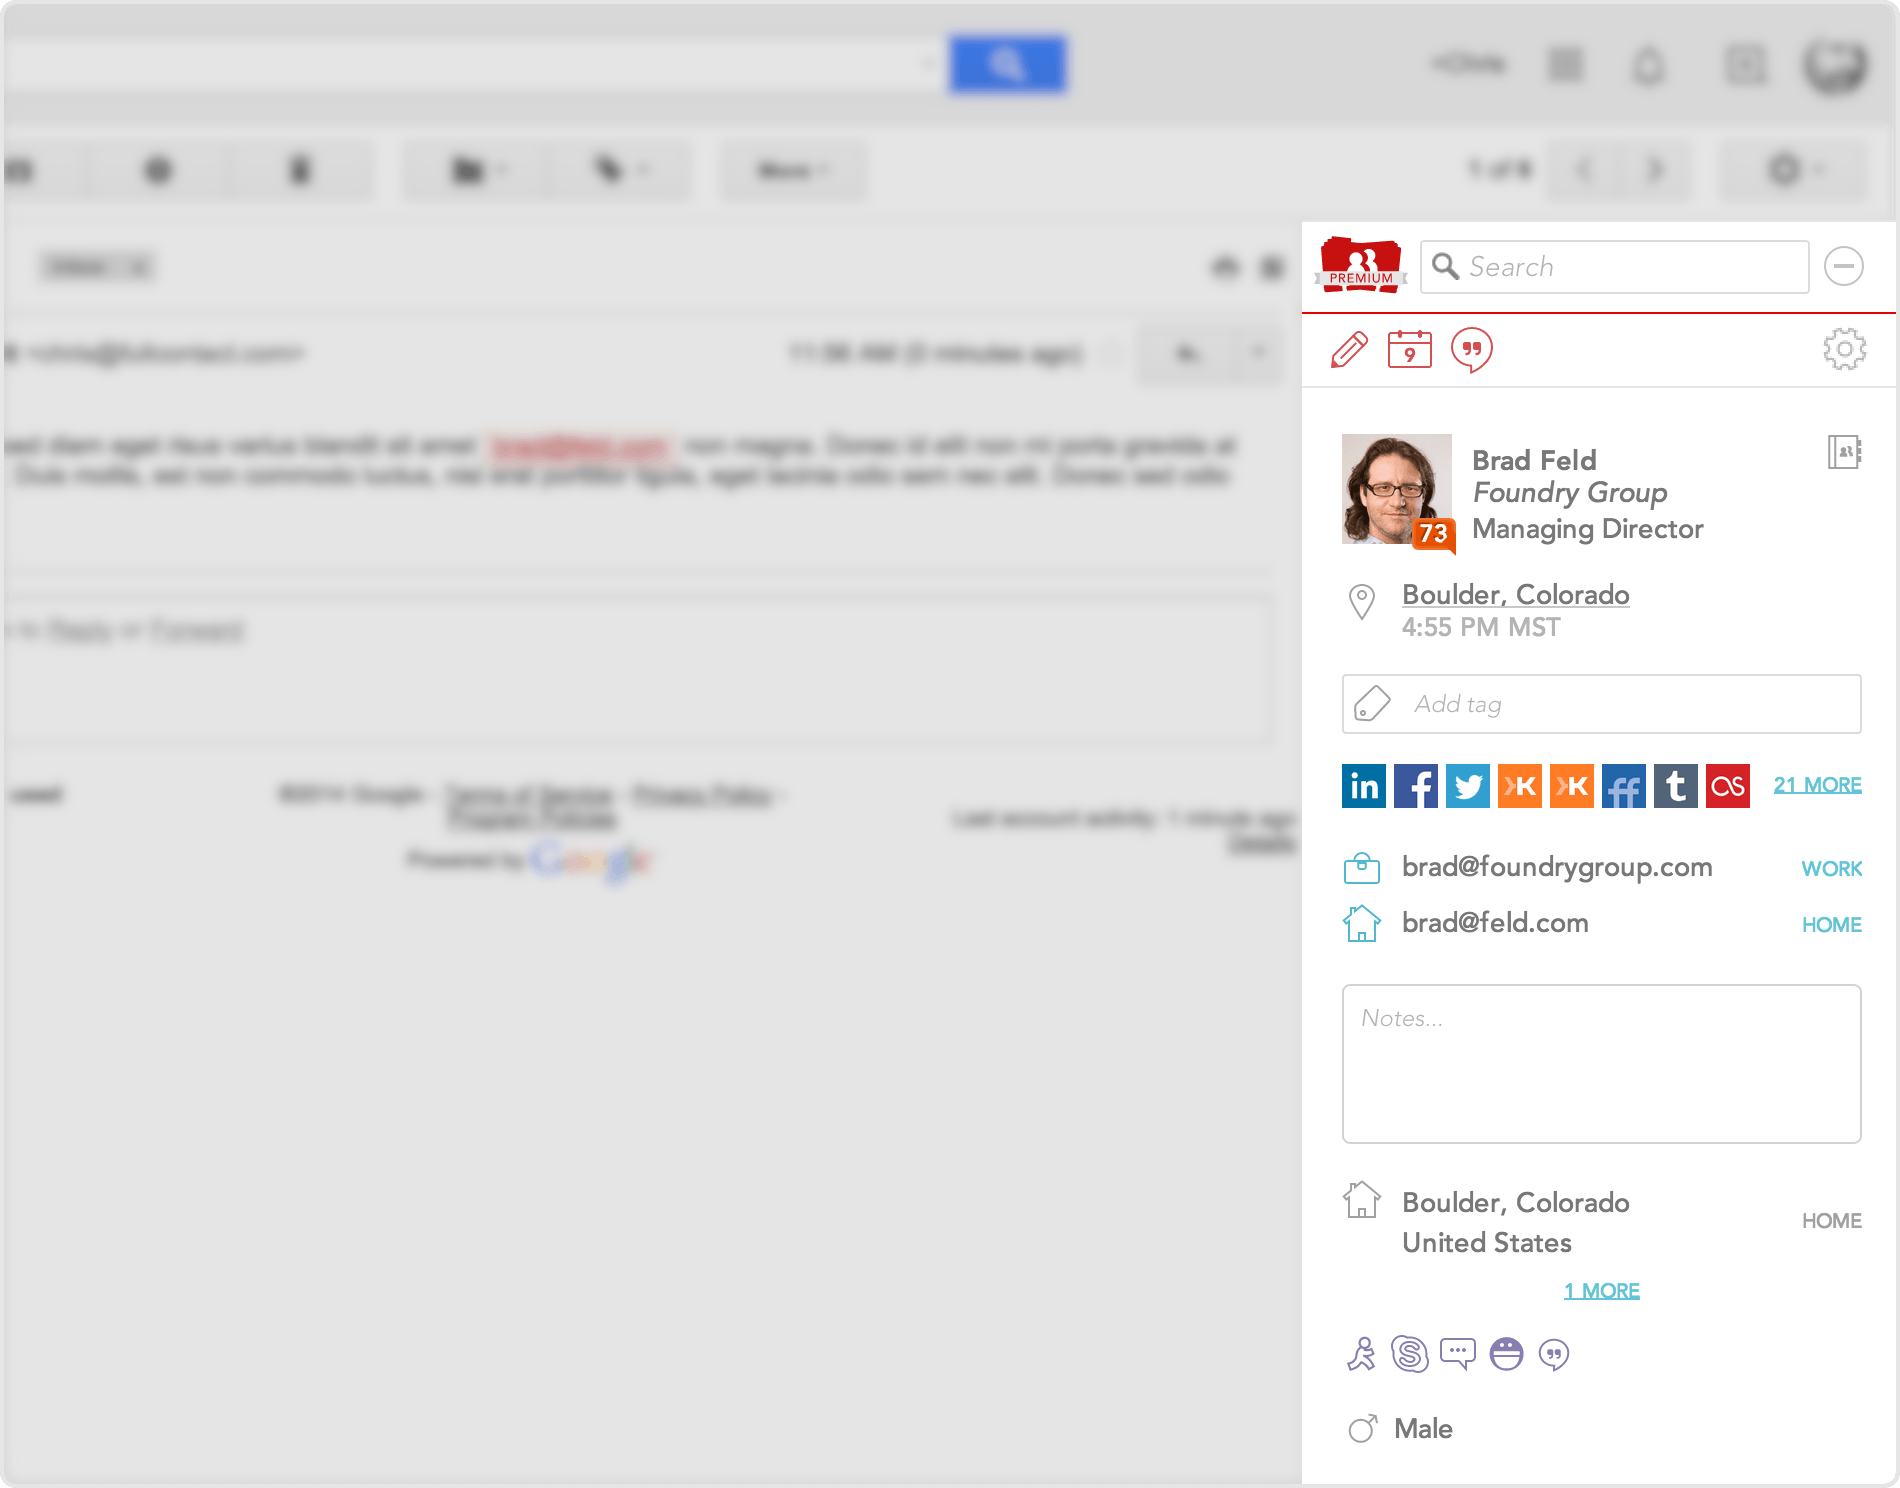
Task: Open Brad Feld's LinkedIn profile icon
Action: click(x=1363, y=786)
